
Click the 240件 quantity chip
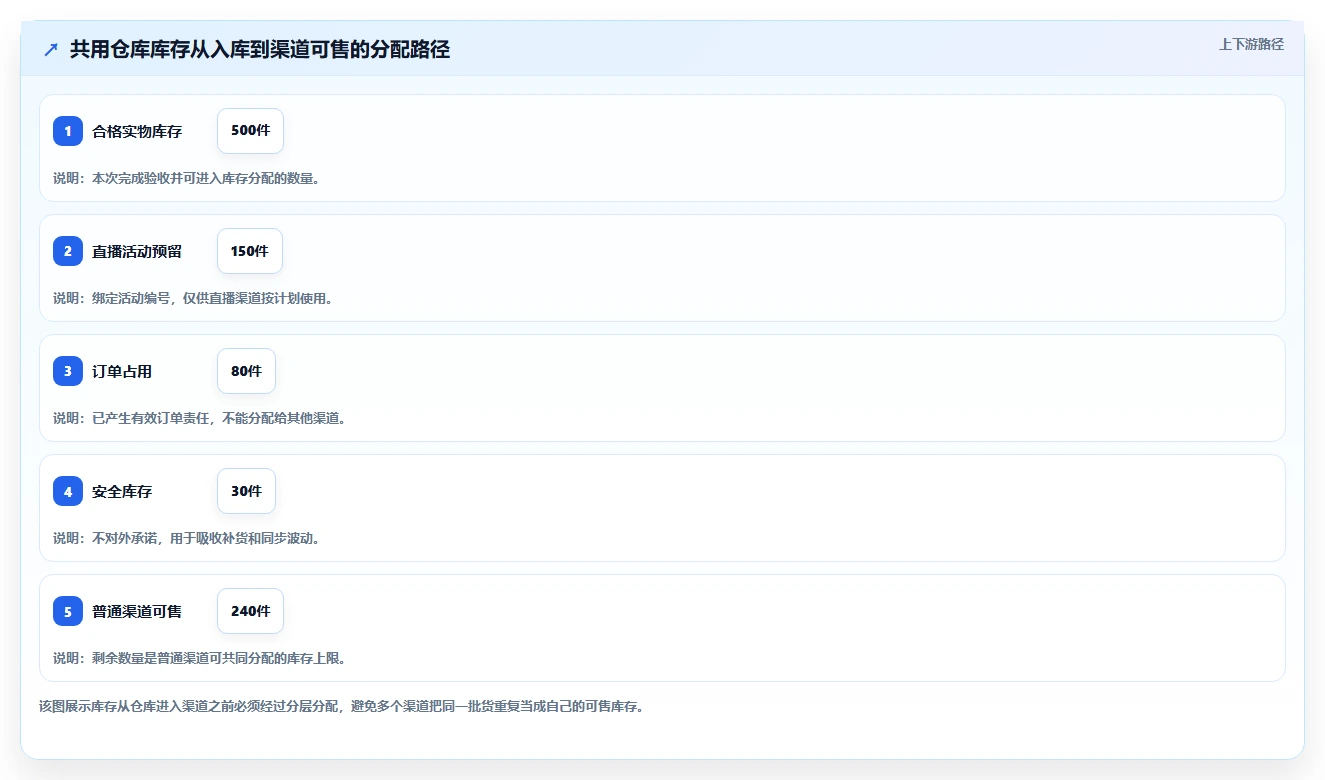coord(250,611)
